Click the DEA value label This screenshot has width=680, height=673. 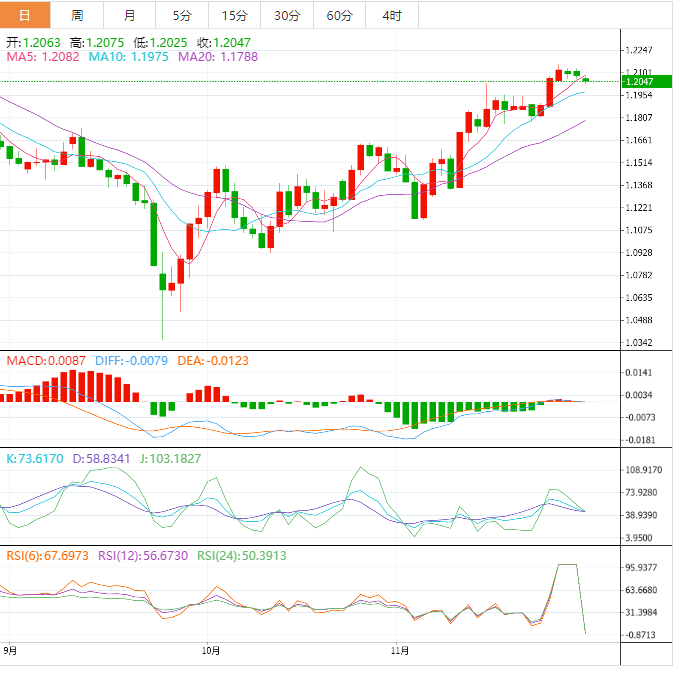pyautogui.click(x=213, y=360)
